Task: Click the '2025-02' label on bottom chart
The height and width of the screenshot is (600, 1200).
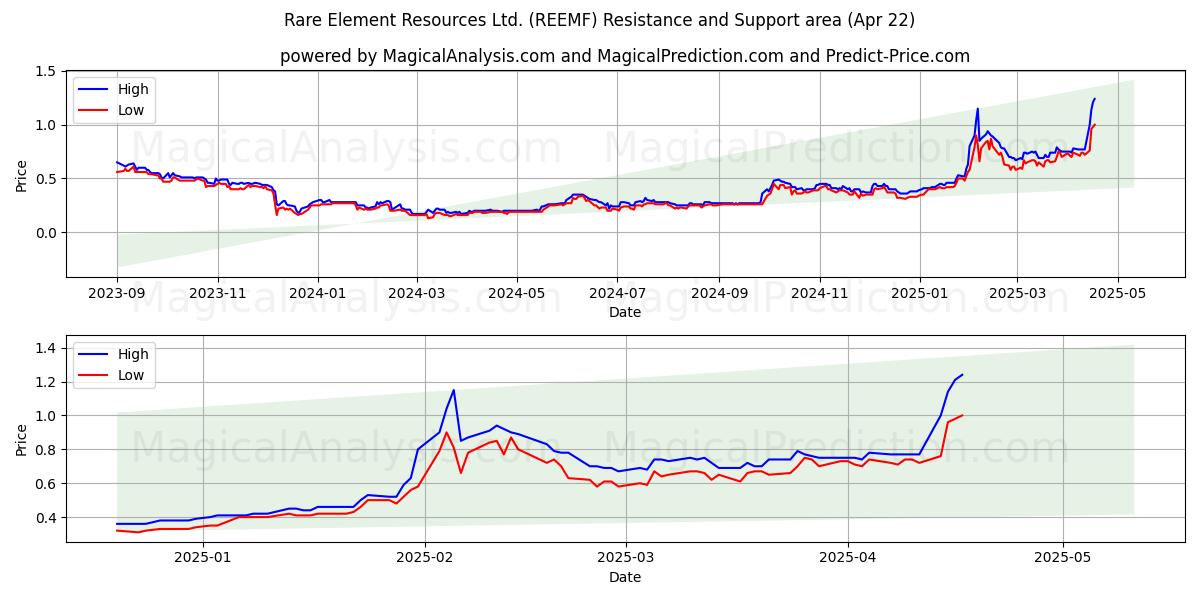Action: pyautogui.click(x=425, y=559)
